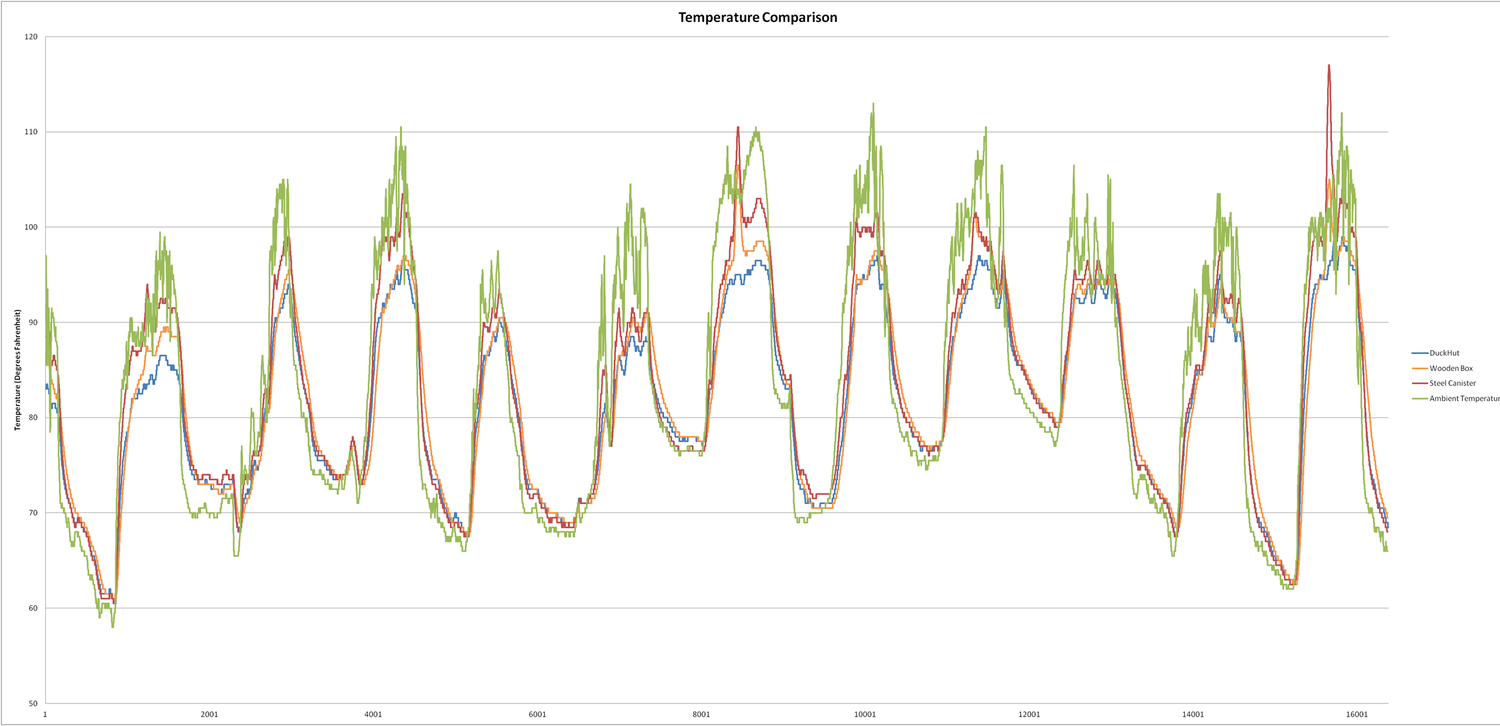Click the blue DuckHut legend line marker
This screenshot has height=726, width=1500.
(x=1418, y=353)
